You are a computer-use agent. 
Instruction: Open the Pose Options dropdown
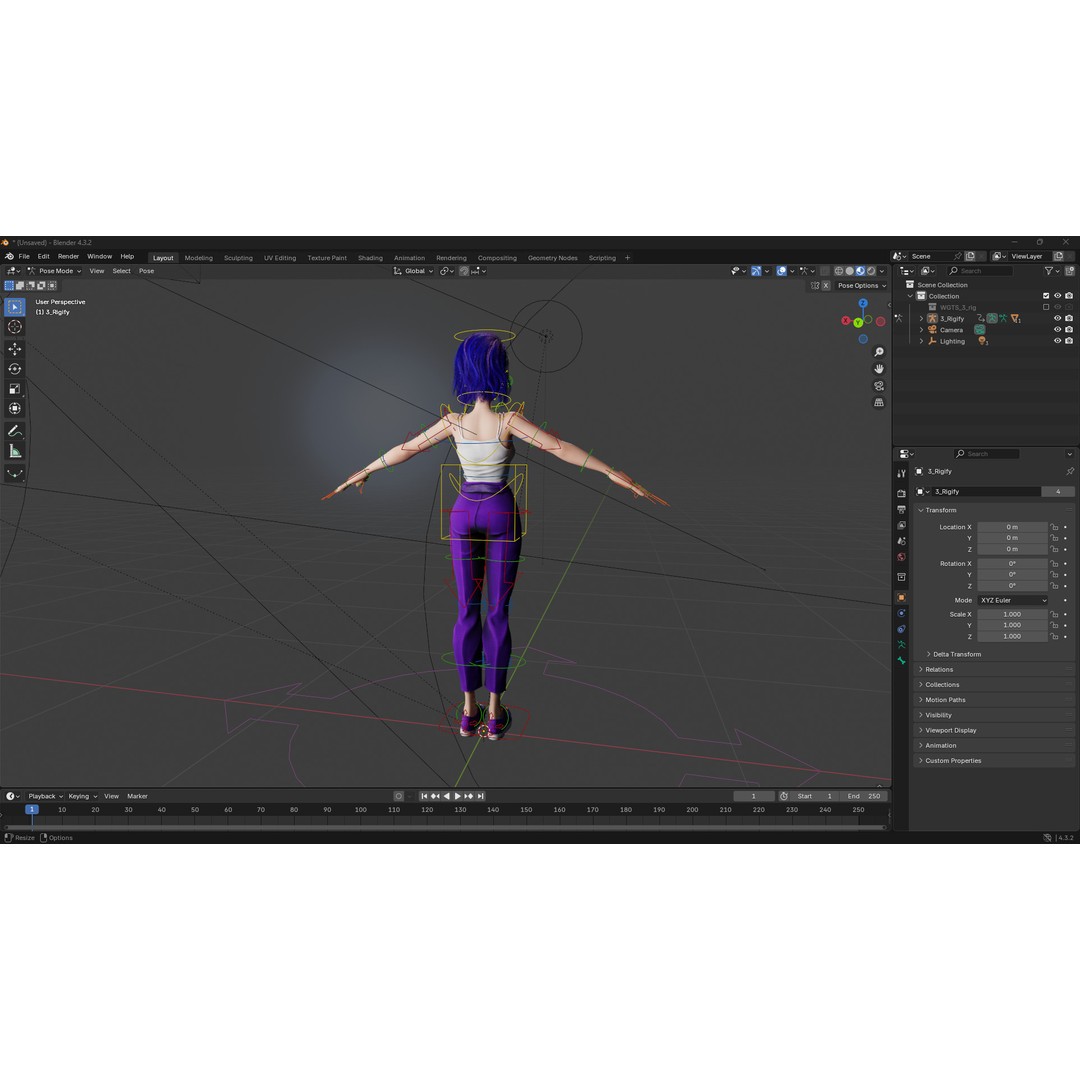[x=862, y=286]
